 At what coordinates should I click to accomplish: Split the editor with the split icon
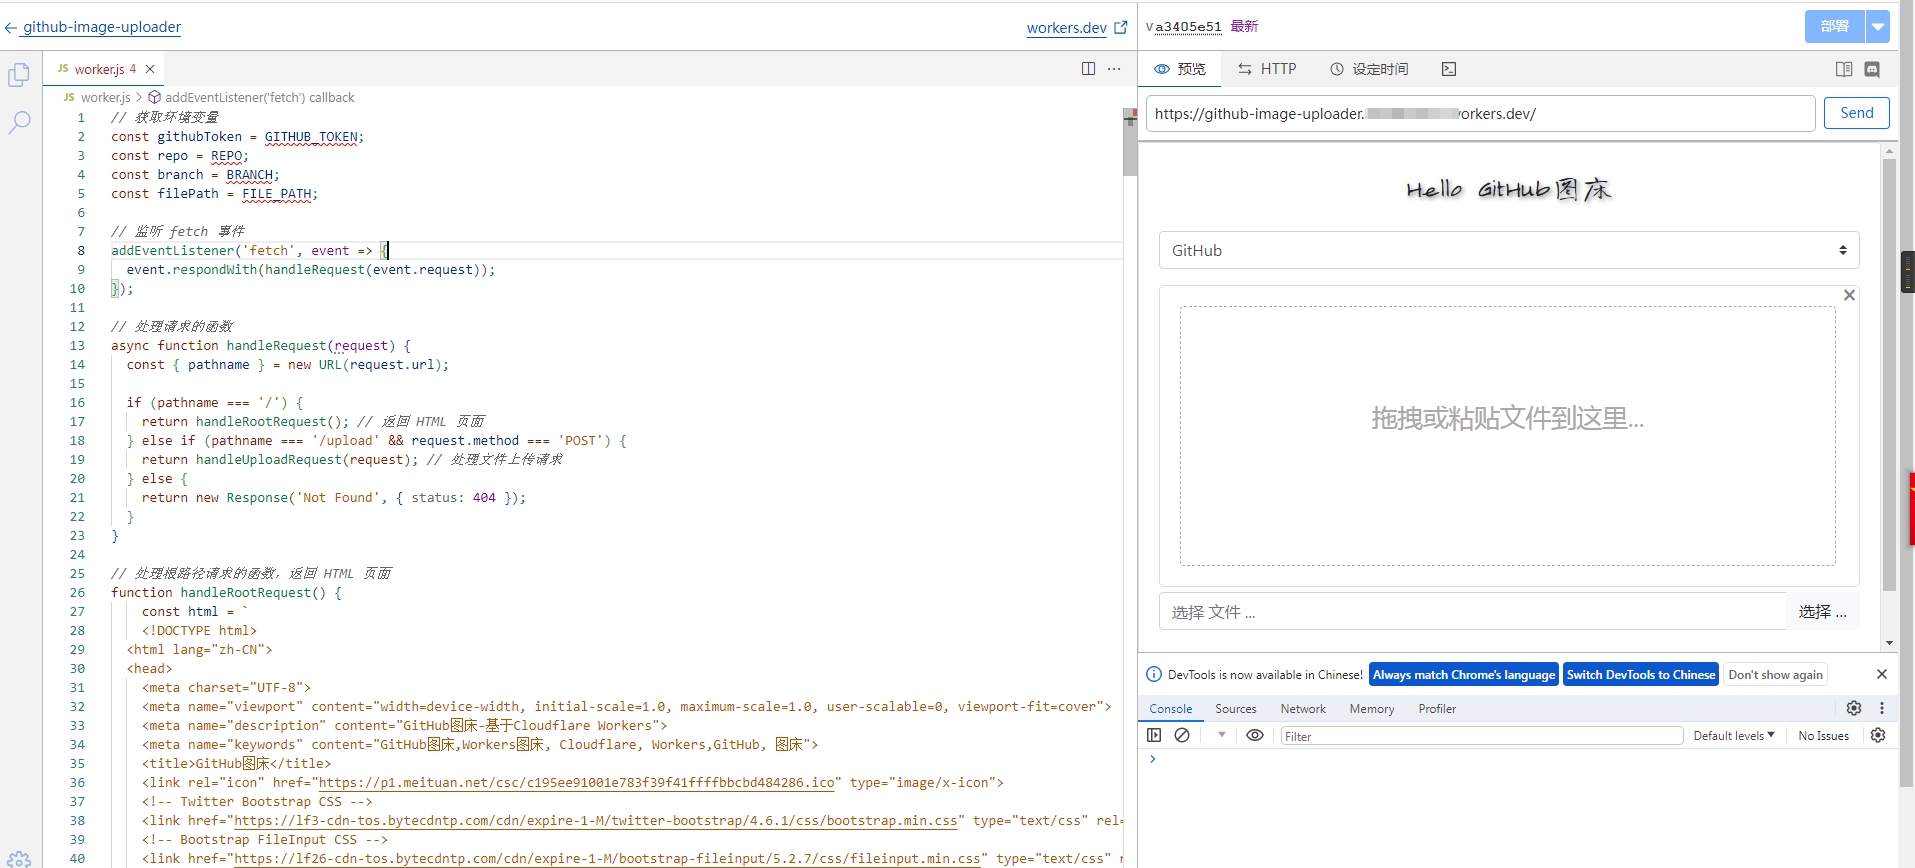(1088, 69)
